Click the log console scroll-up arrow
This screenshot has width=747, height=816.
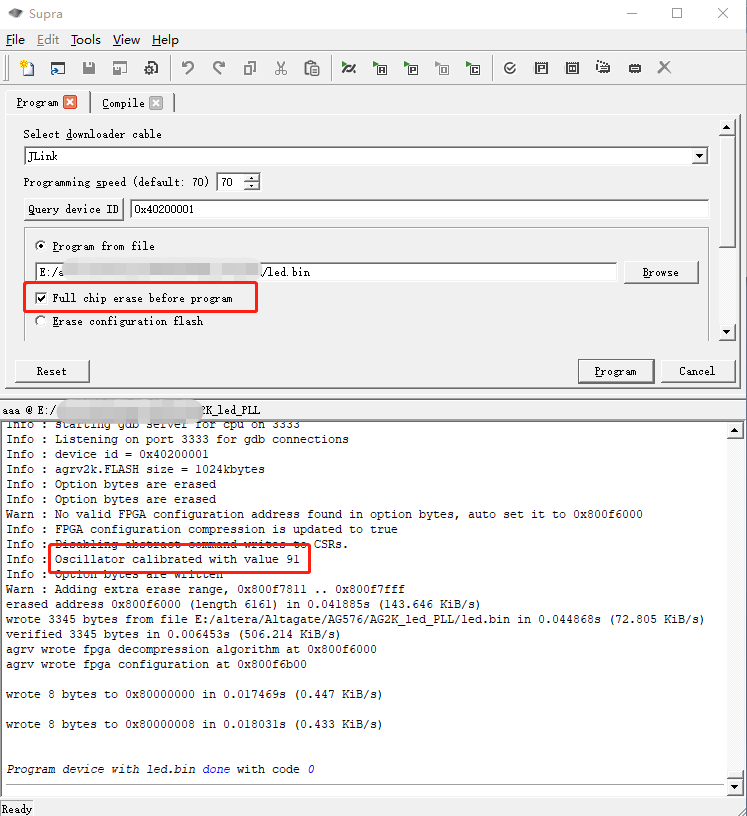coord(735,430)
